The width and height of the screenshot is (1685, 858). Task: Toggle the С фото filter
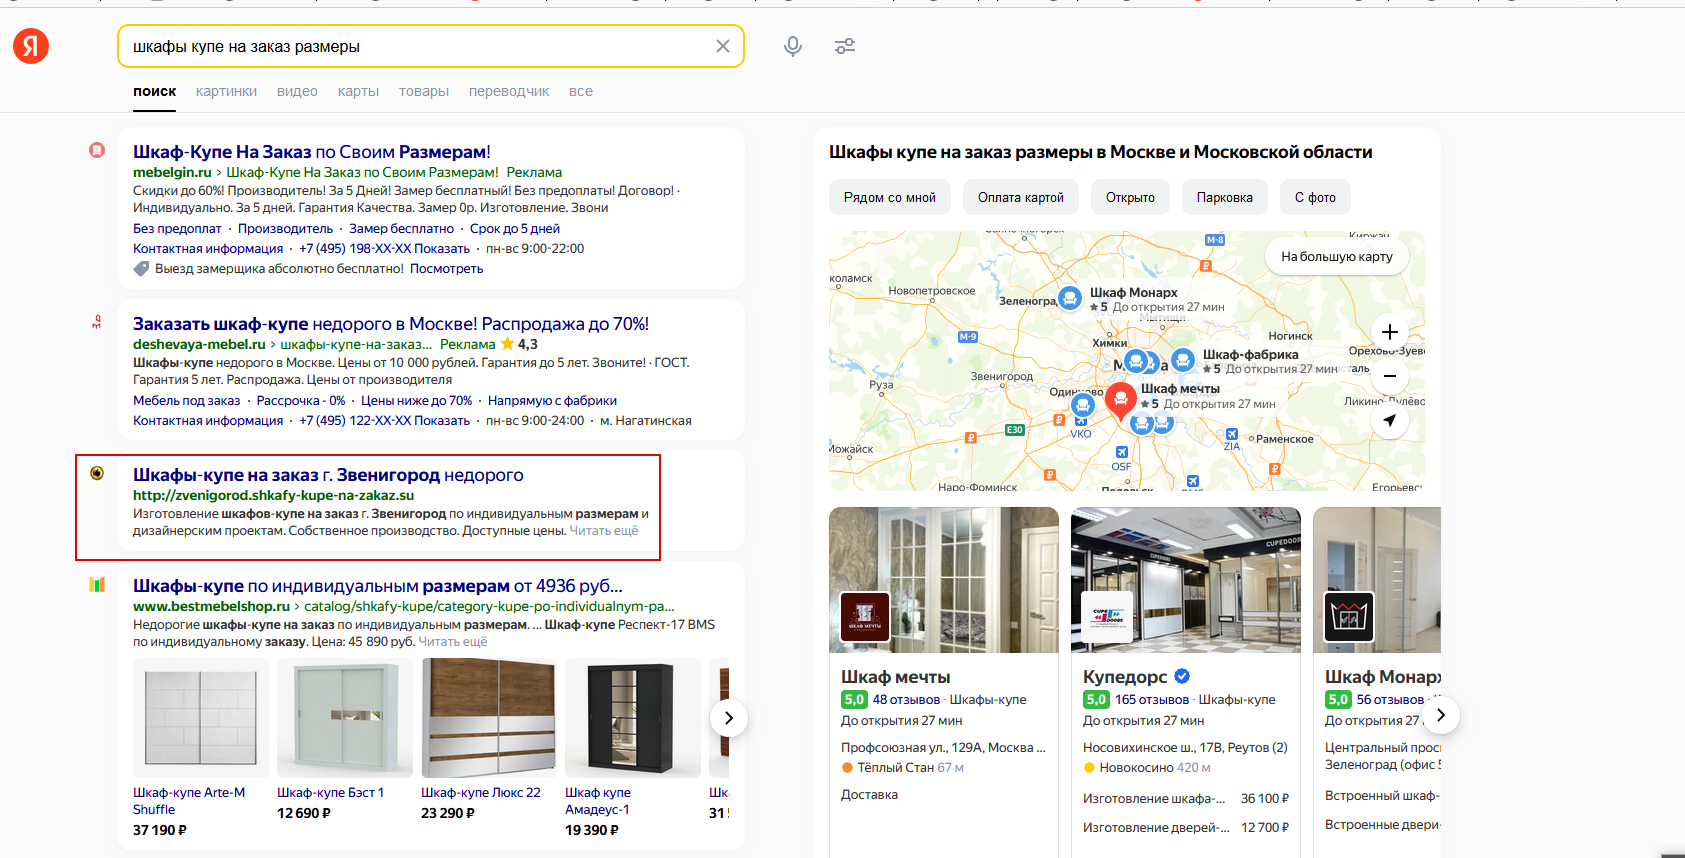pos(1315,197)
